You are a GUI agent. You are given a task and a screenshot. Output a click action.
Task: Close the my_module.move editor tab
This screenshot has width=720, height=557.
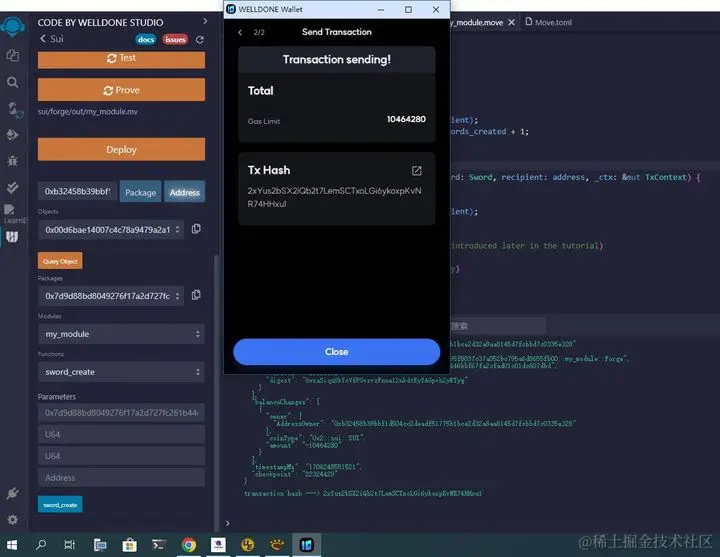tap(512, 22)
